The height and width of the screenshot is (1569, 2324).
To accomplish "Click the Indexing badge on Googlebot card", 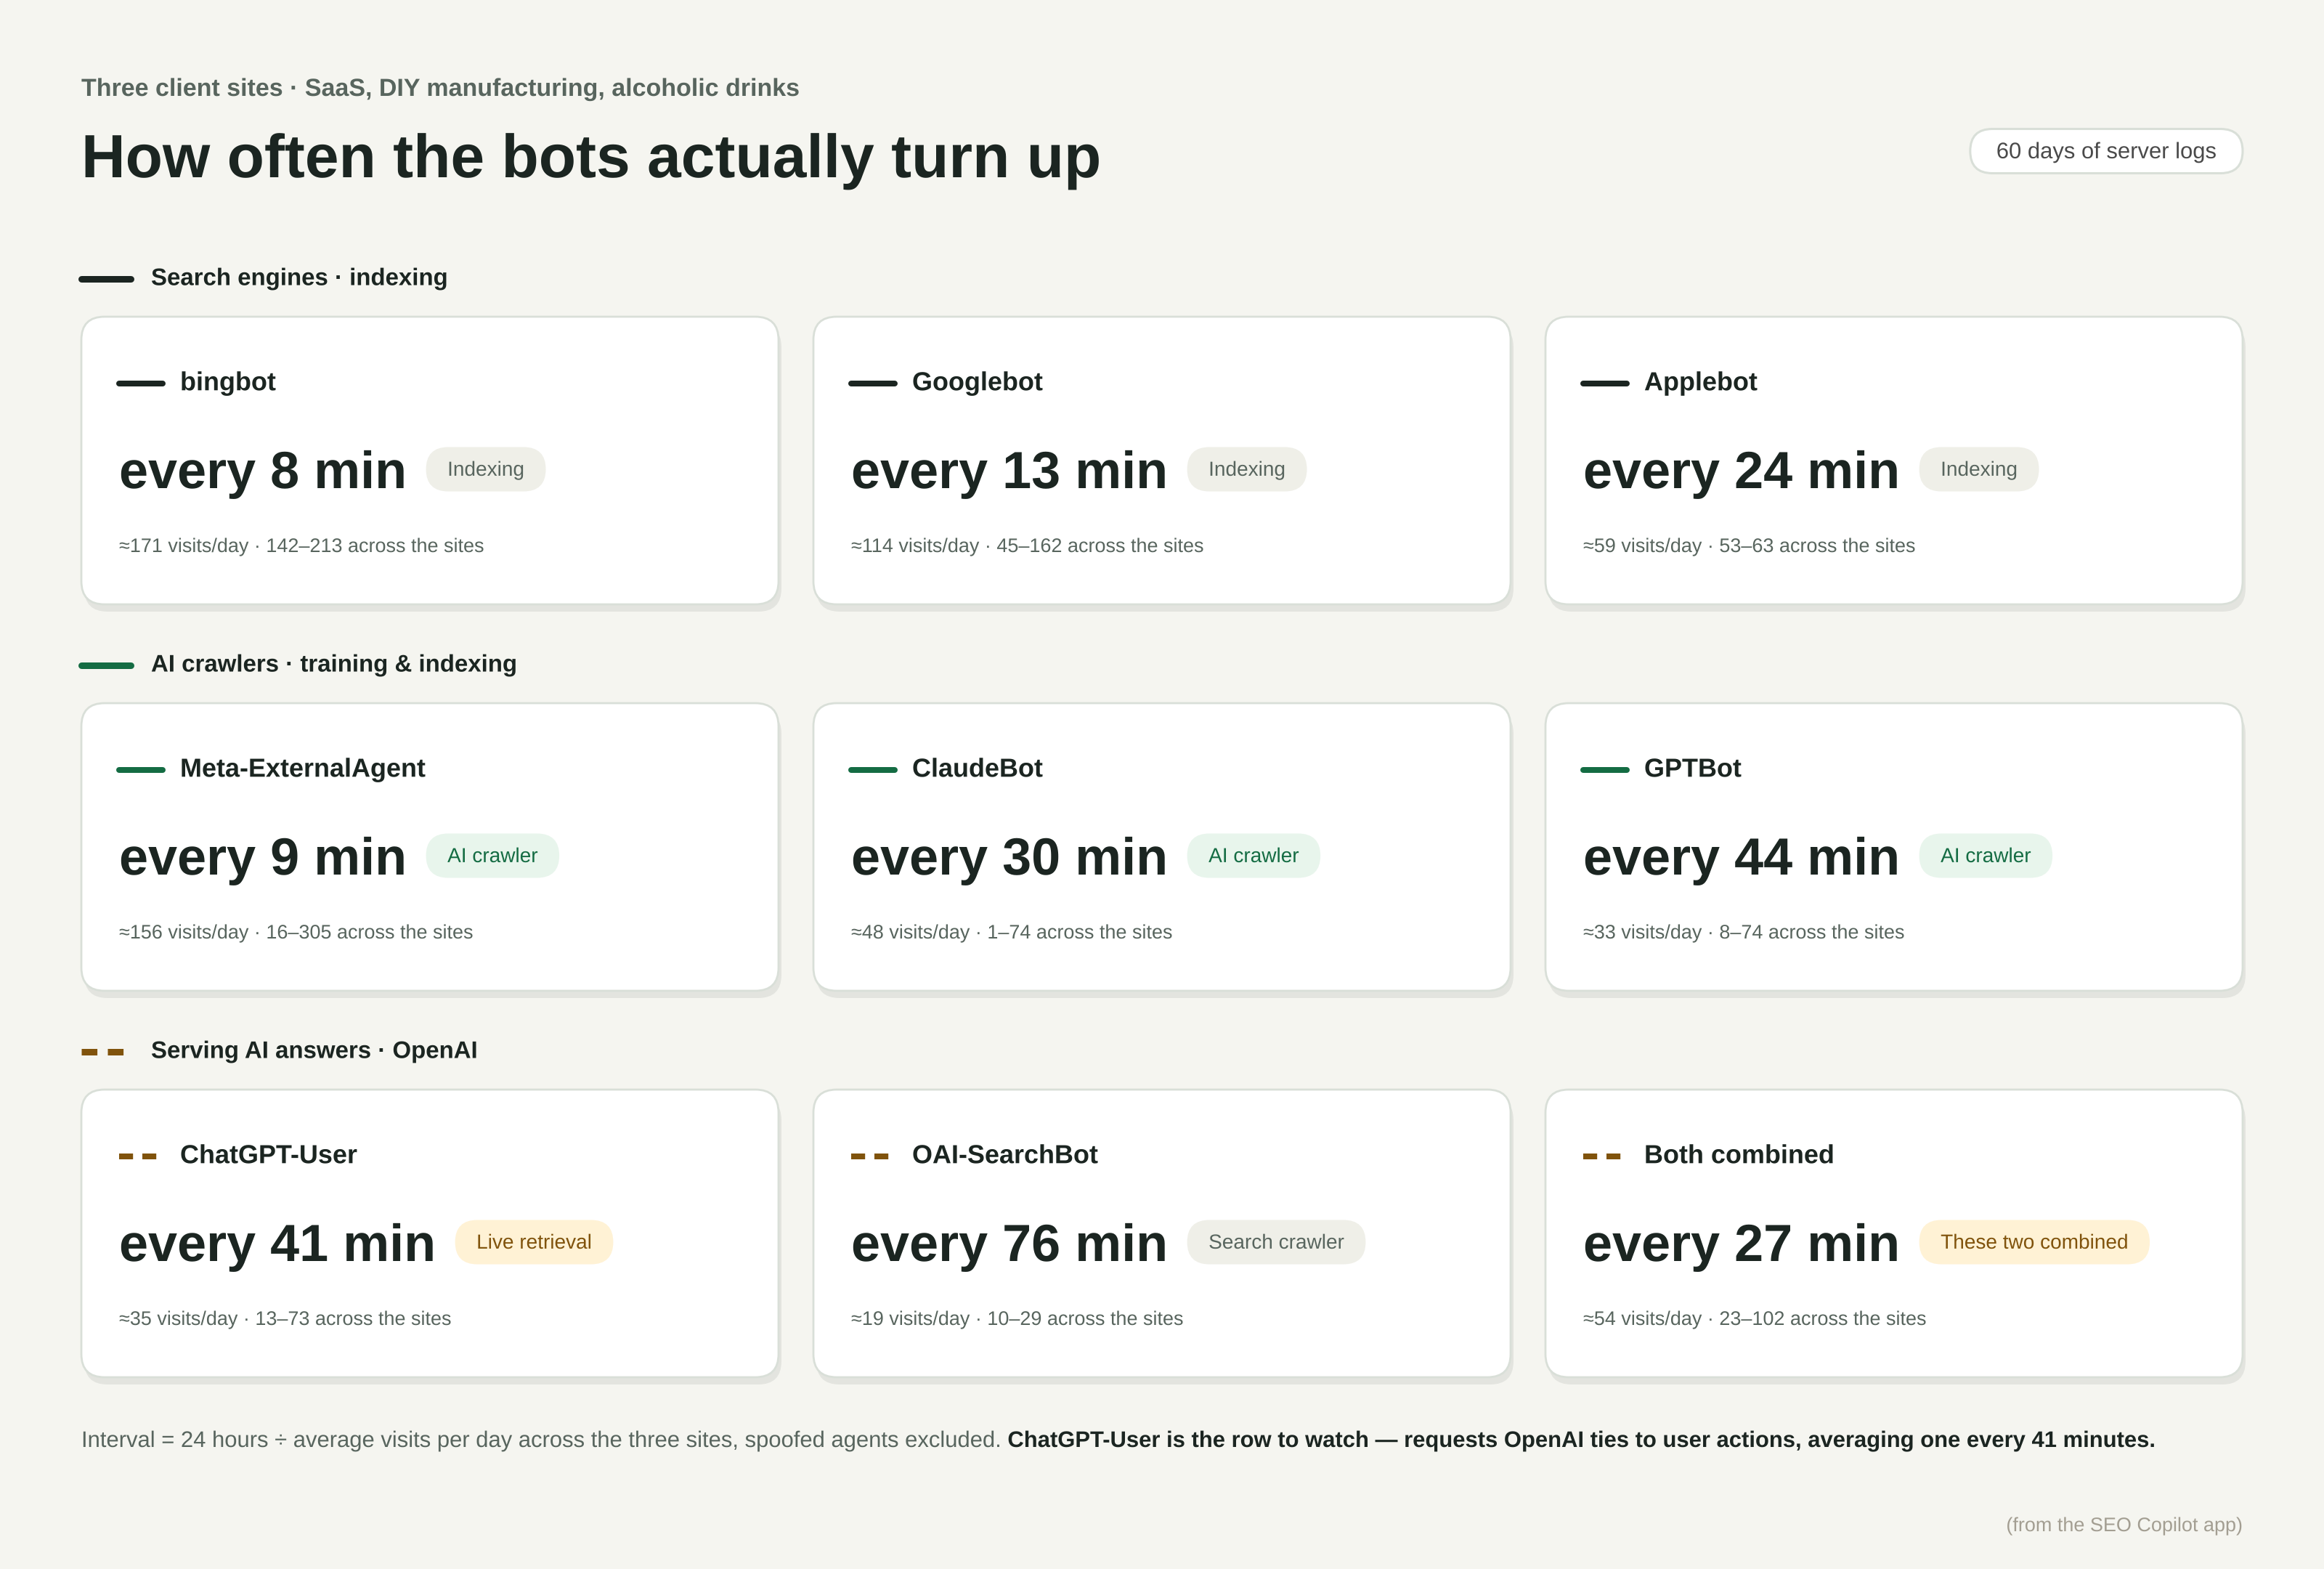I will point(1246,469).
